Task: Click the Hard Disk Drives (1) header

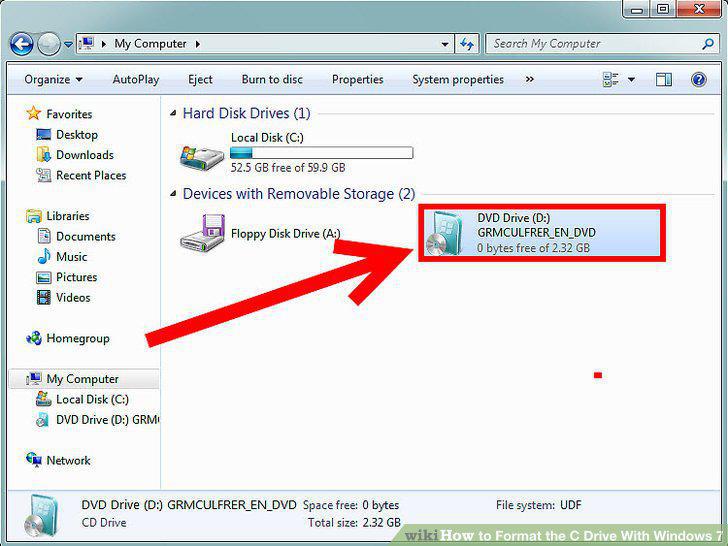Action: pyautogui.click(x=247, y=113)
